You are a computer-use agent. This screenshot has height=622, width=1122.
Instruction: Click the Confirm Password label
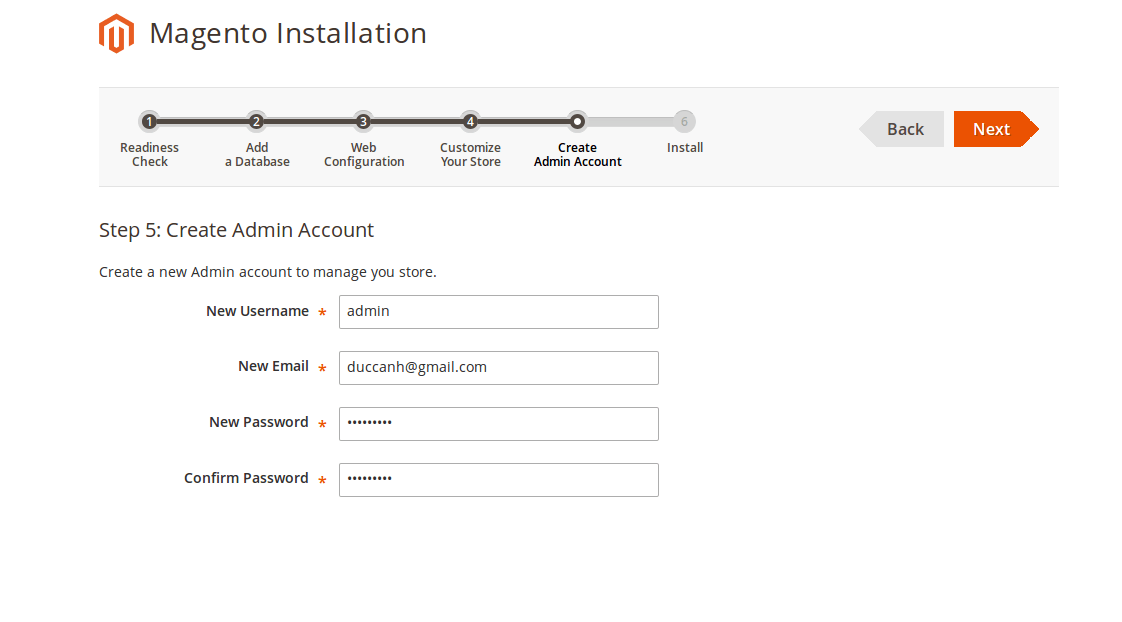[x=246, y=478]
